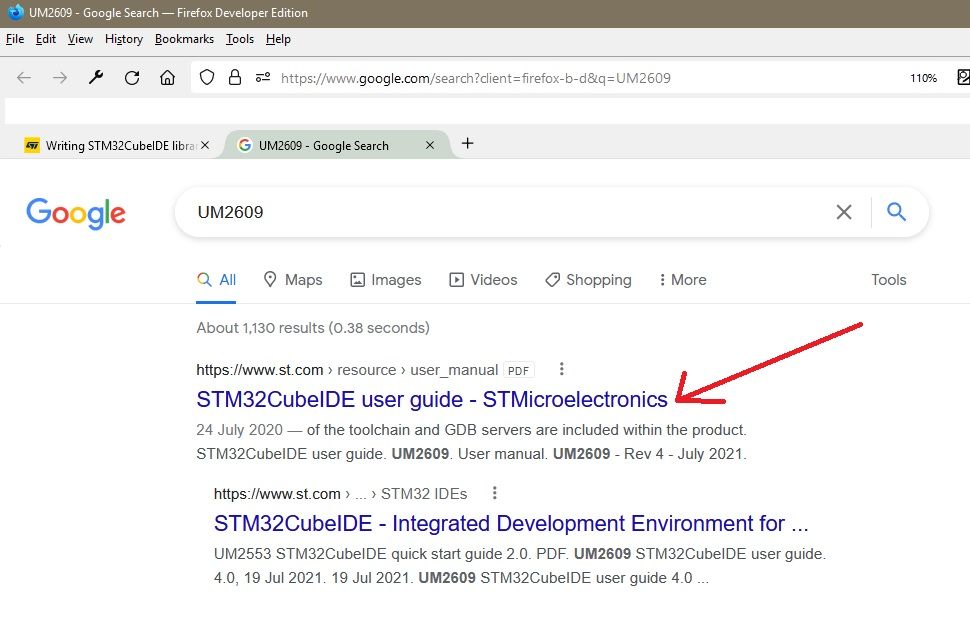Open the Bookmarks menu
The image size is (970, 621).
[184, 39]
